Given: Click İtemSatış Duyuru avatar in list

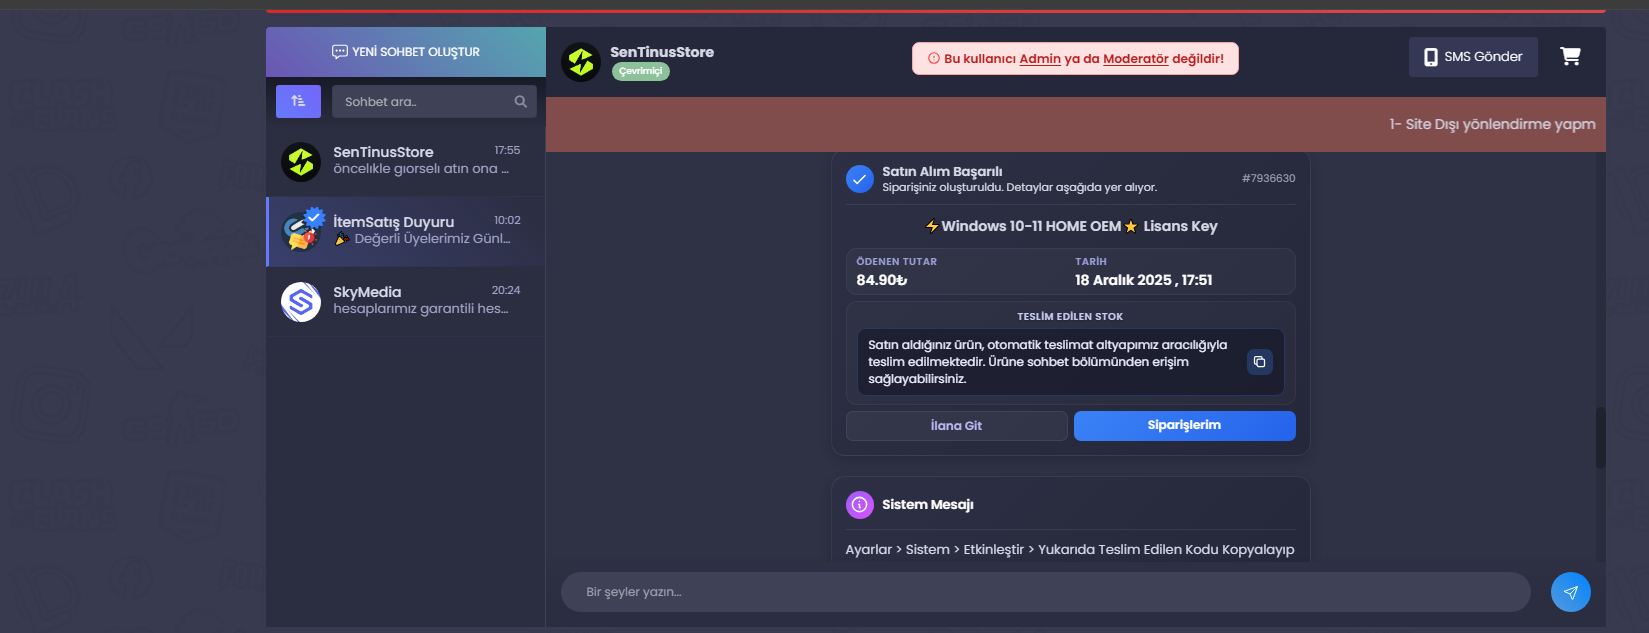Looking at the screenshot, I should click(301, 231).
